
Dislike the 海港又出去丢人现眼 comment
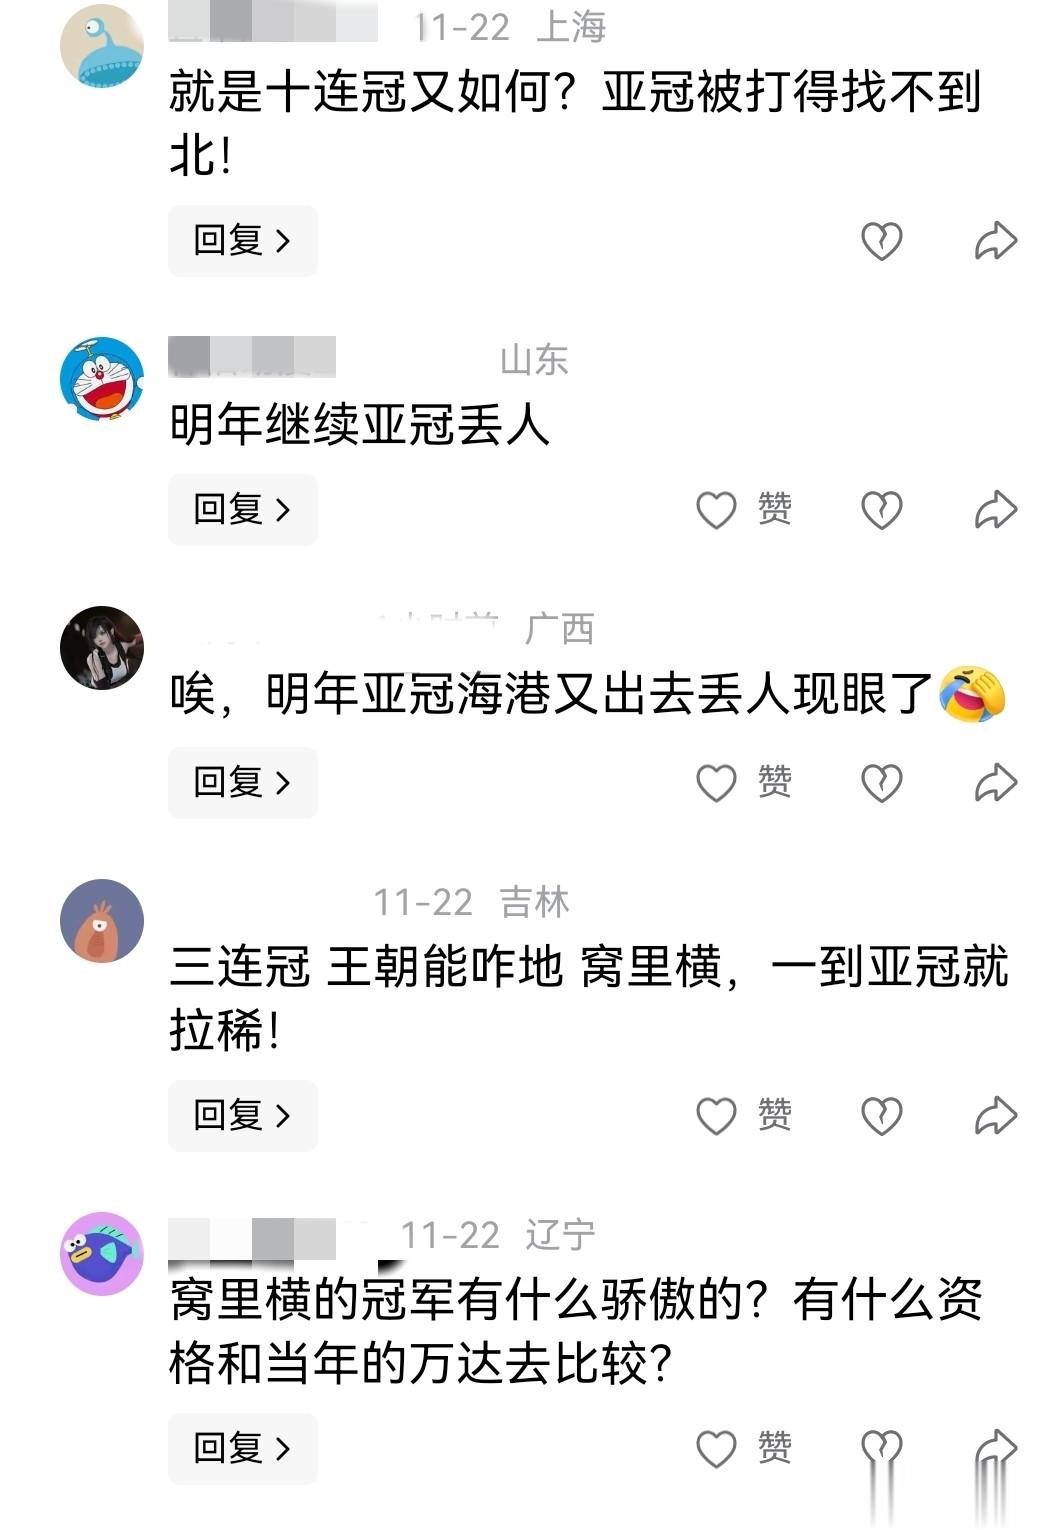pyautogui.click(x=882, y=783)
